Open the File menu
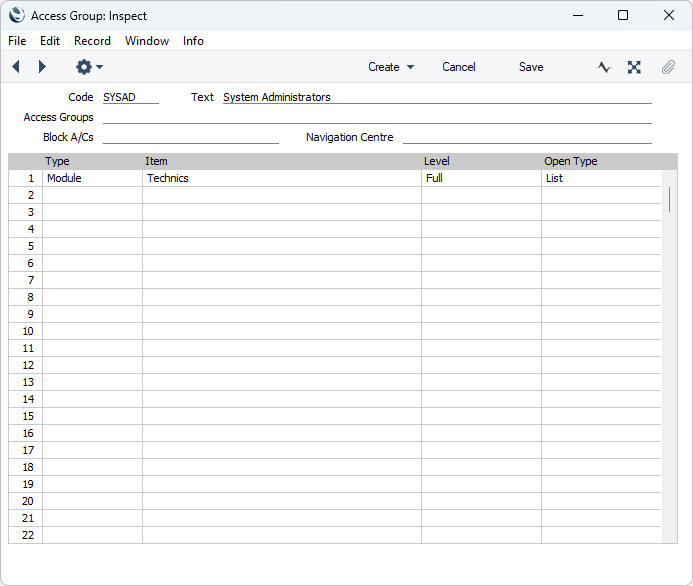 point(17,41)
